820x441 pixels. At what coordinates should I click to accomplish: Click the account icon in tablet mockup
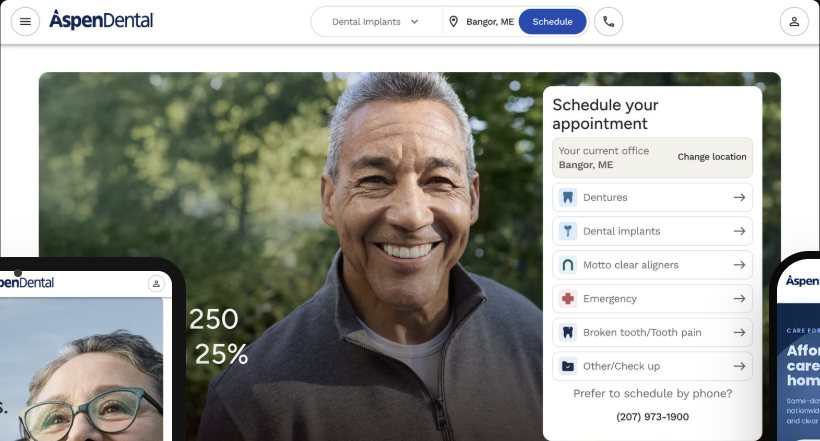156,284
